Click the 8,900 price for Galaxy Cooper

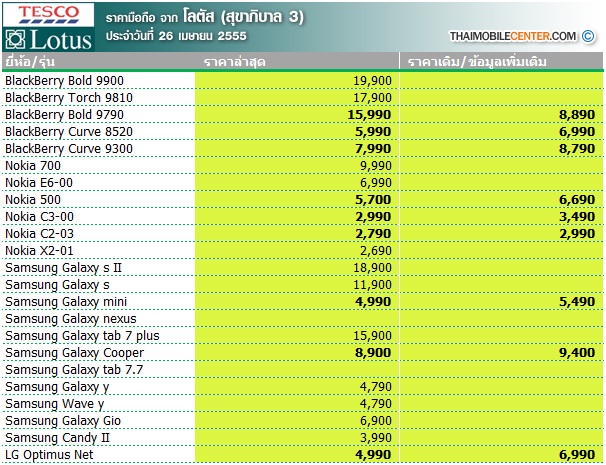pyautogui.click(x=373, y=353)
